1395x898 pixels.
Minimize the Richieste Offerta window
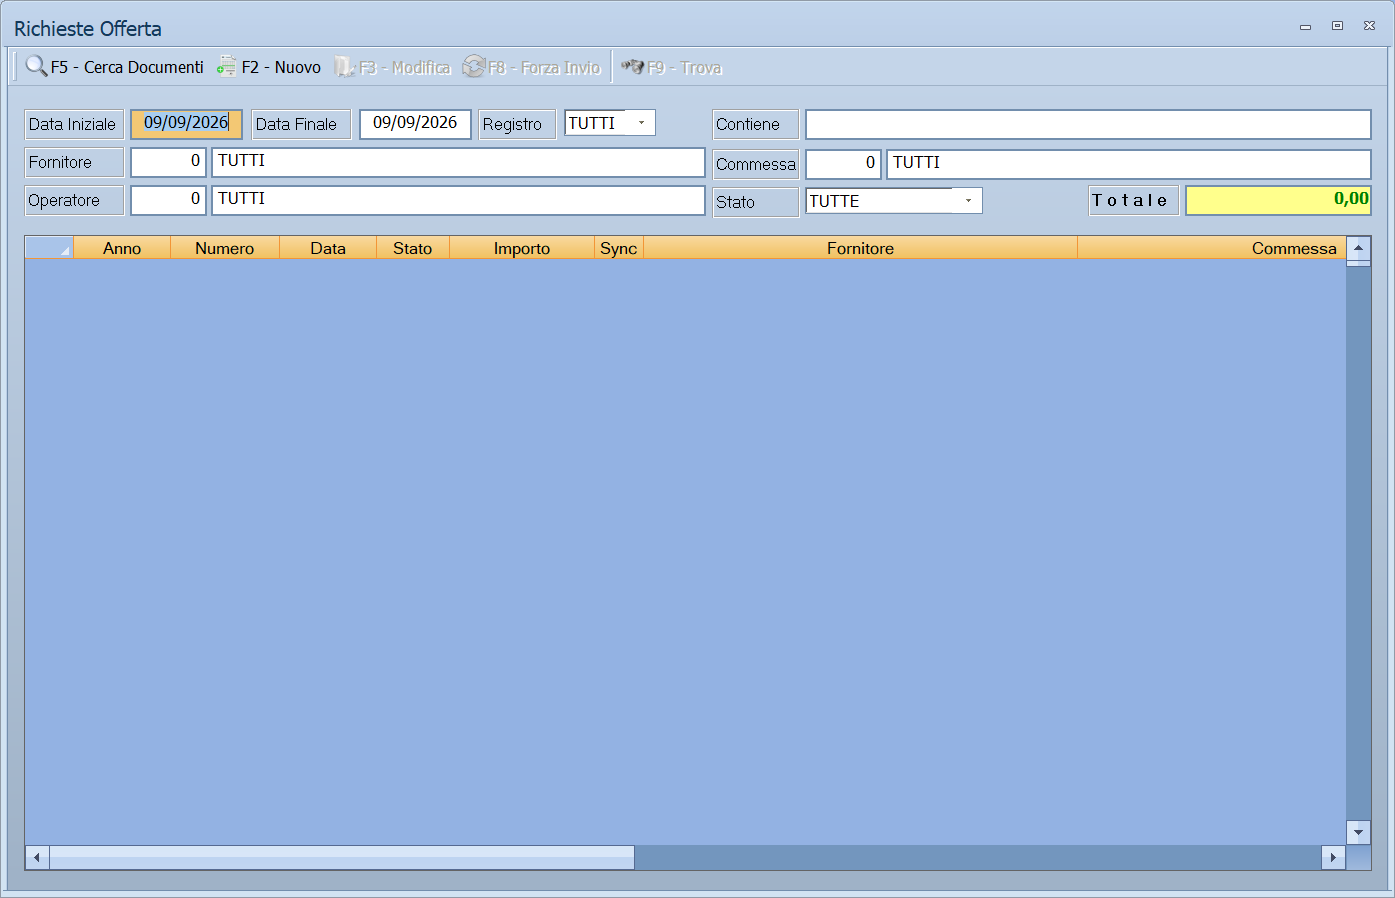[x=1305, y=27]
